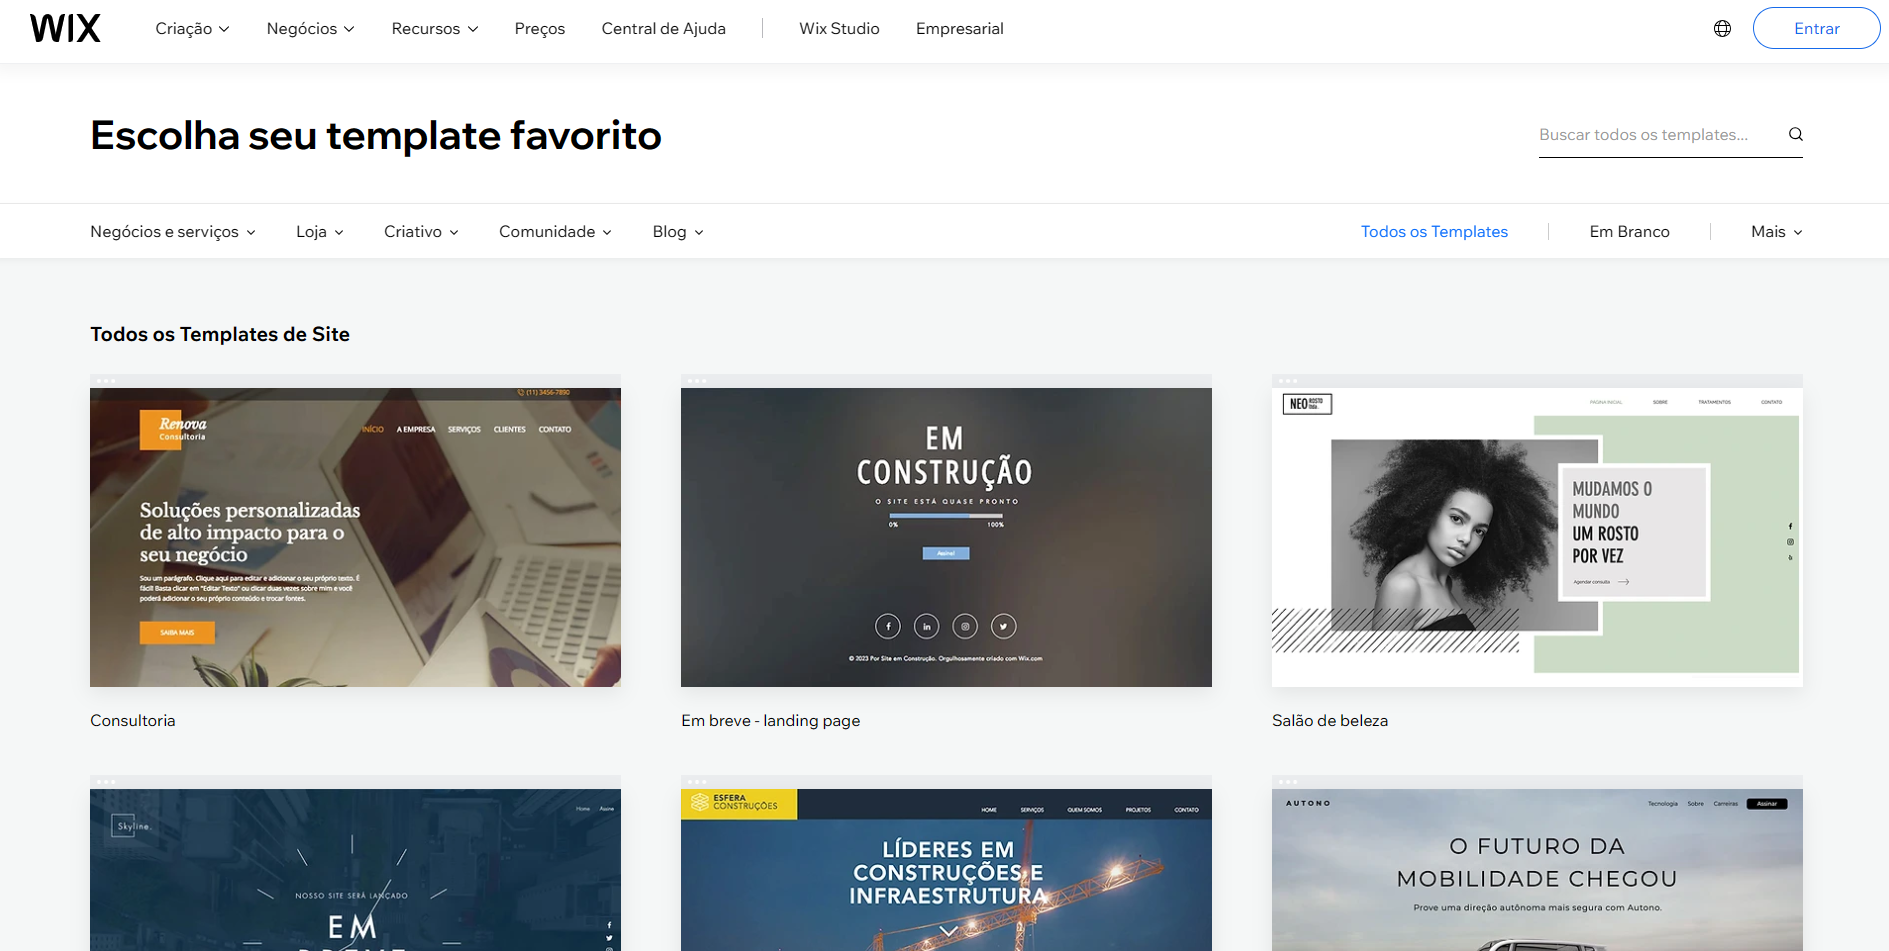This screenshot has height=951, width=1889.
Task: Open the Preços page
Action: (x=540, y=29)
